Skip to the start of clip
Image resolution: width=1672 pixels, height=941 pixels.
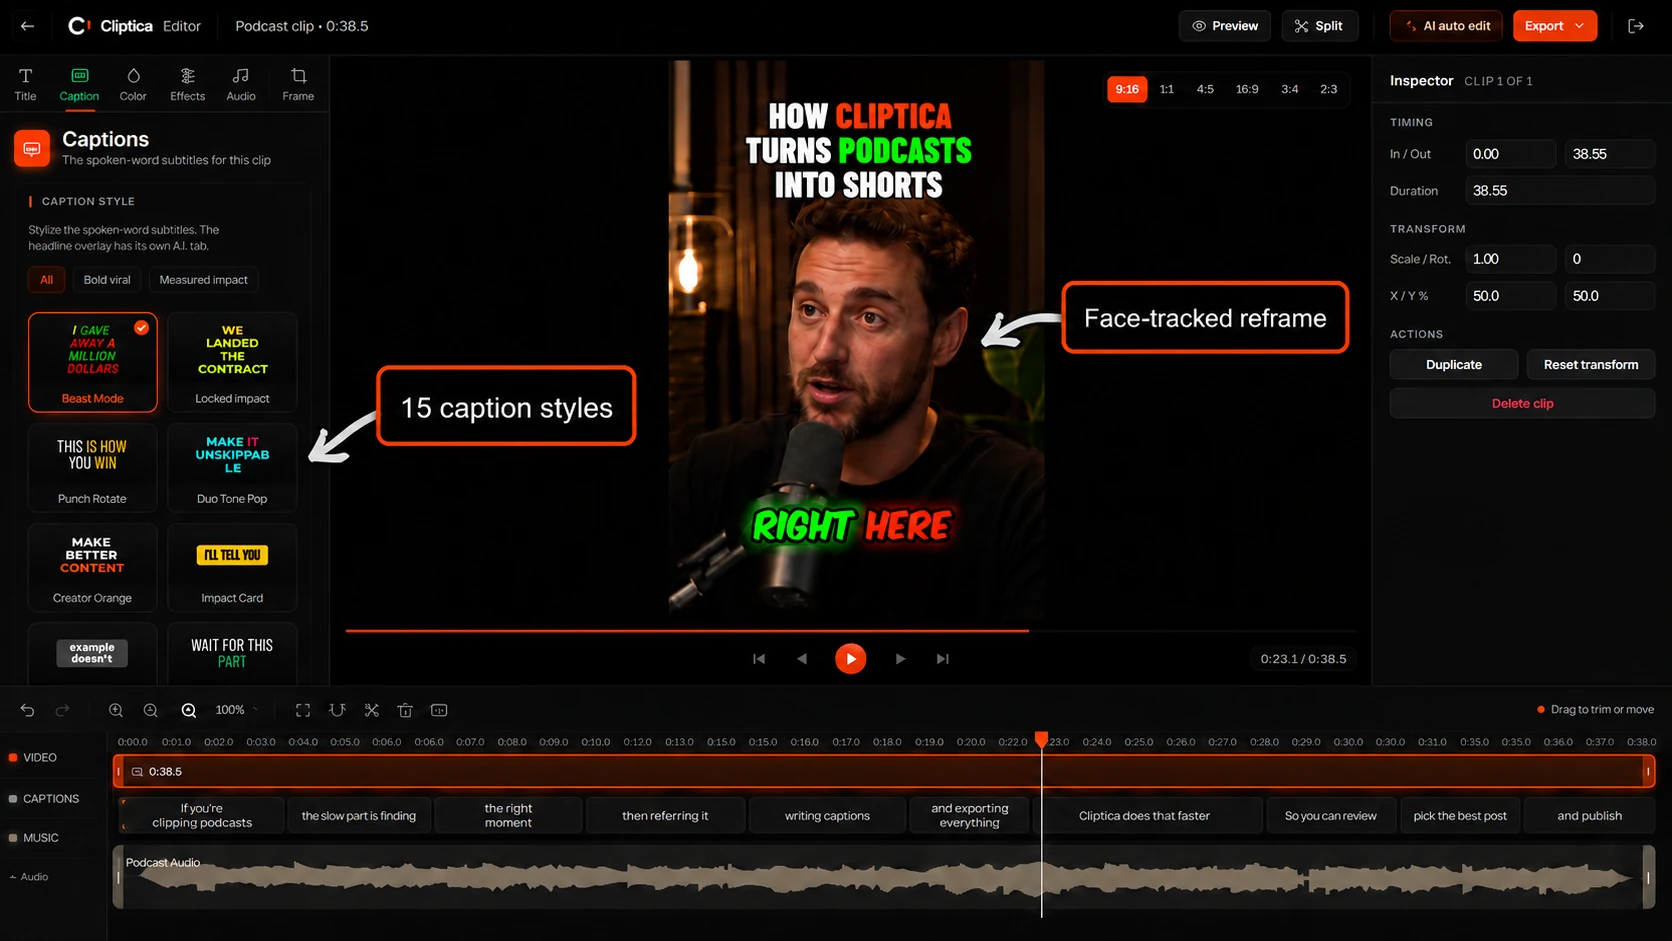[759, 659]
